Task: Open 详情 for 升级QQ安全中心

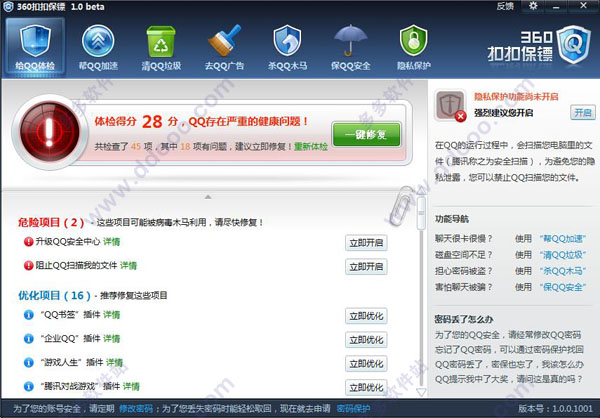Action: 112,242
